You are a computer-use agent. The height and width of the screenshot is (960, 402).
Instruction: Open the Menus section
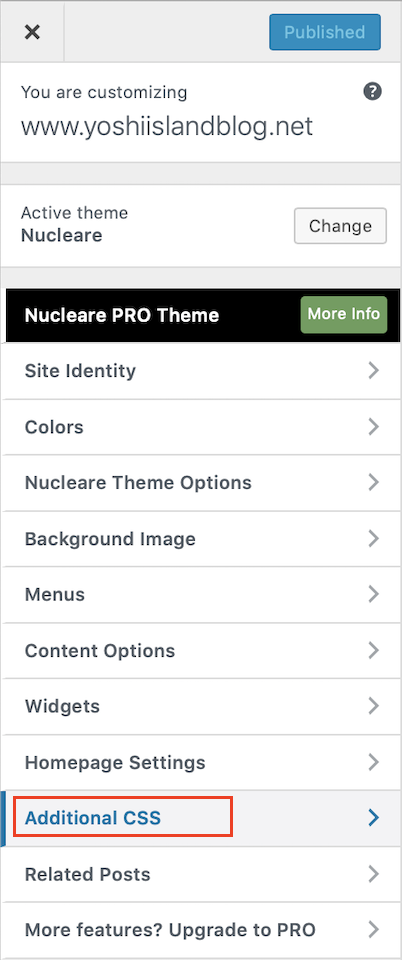coord(201,594)
